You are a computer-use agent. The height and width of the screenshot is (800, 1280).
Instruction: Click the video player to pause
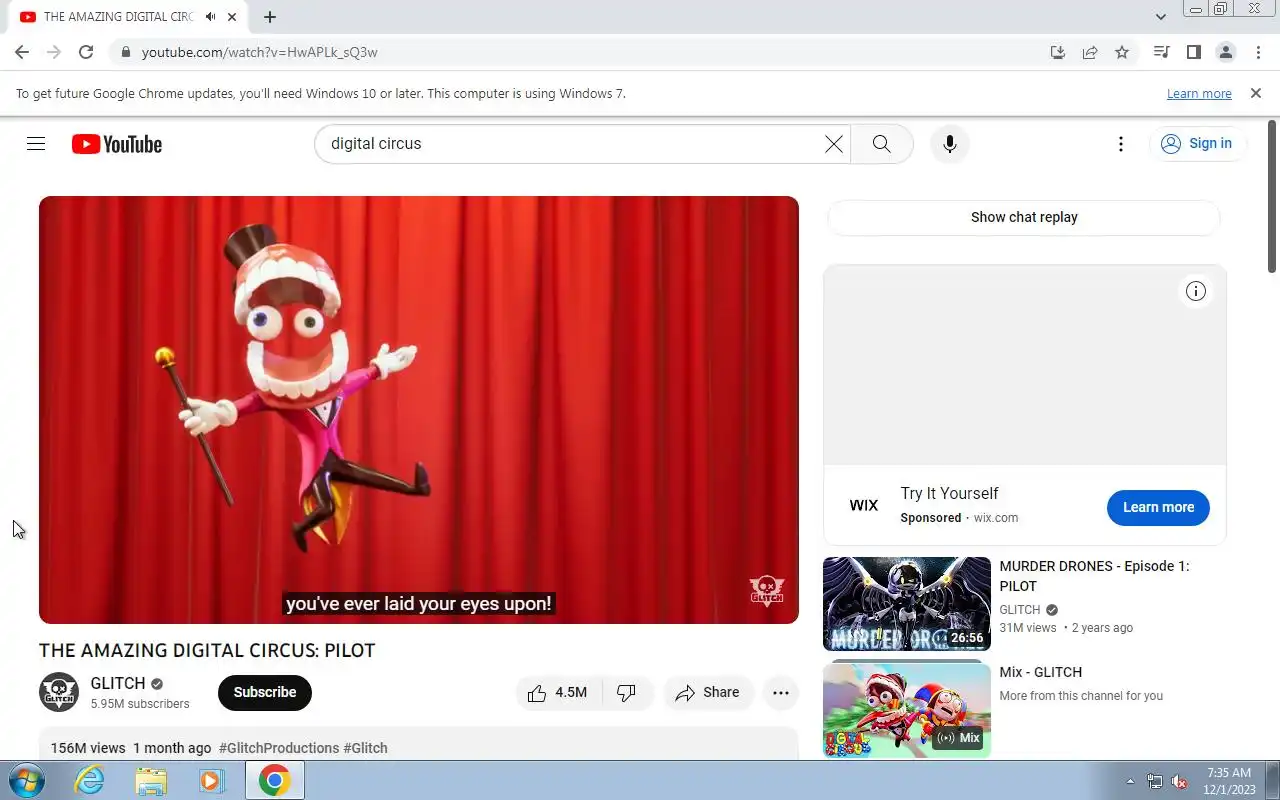click(419, 410)
